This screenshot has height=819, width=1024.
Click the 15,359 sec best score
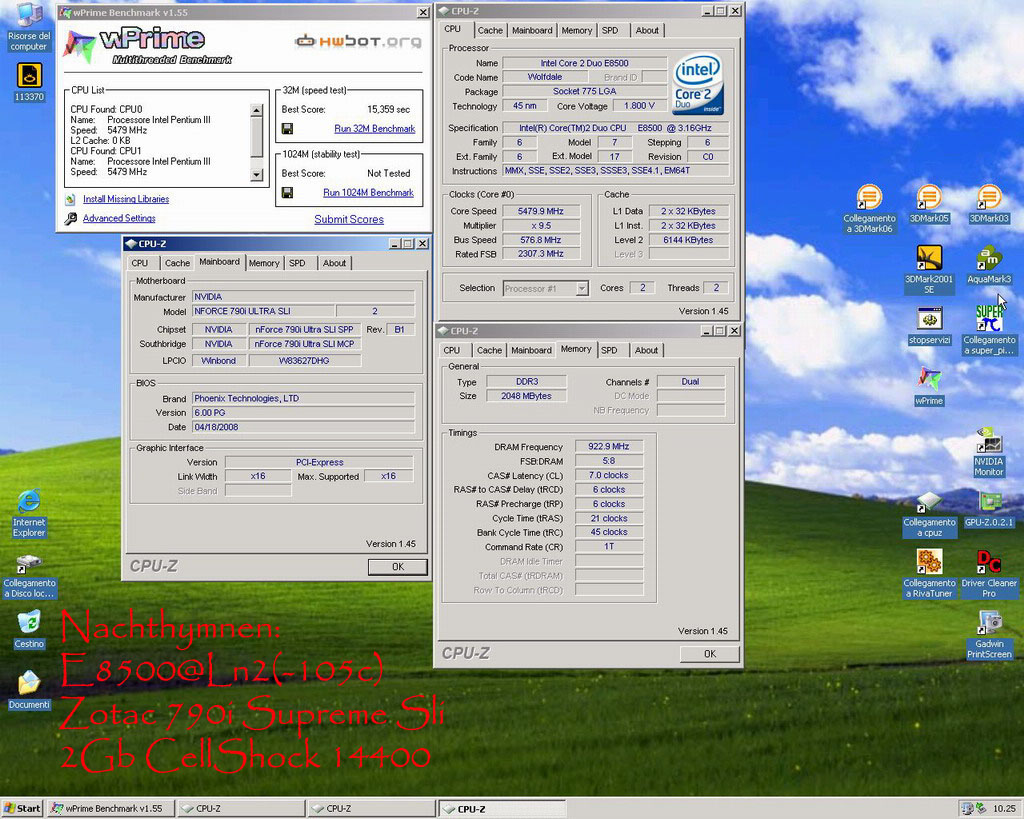click(x=389, y=110)
